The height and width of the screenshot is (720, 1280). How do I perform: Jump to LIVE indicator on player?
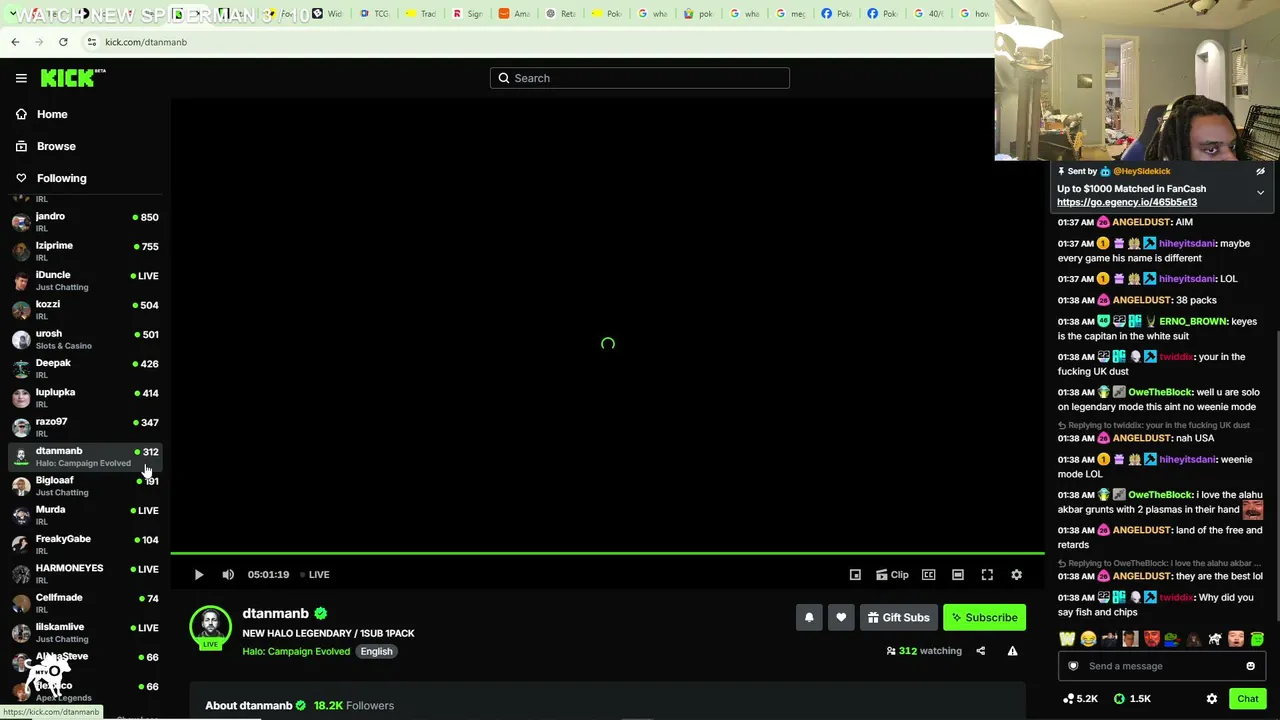[316, 574]
